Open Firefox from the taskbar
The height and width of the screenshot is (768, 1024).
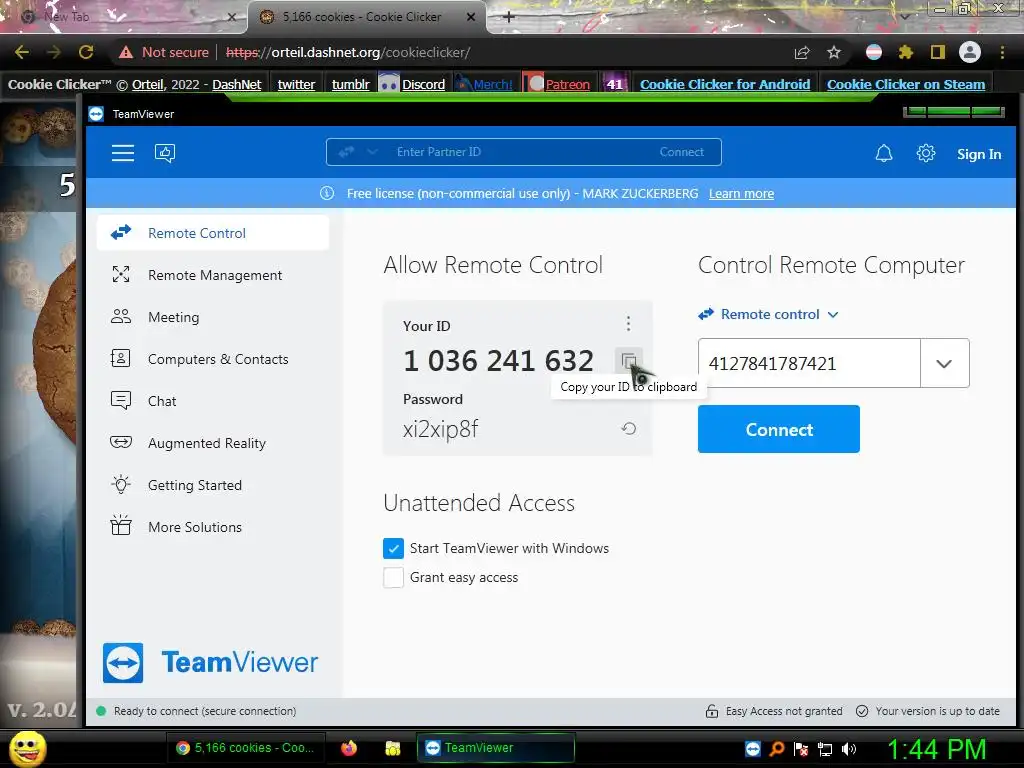pos(349,748)
